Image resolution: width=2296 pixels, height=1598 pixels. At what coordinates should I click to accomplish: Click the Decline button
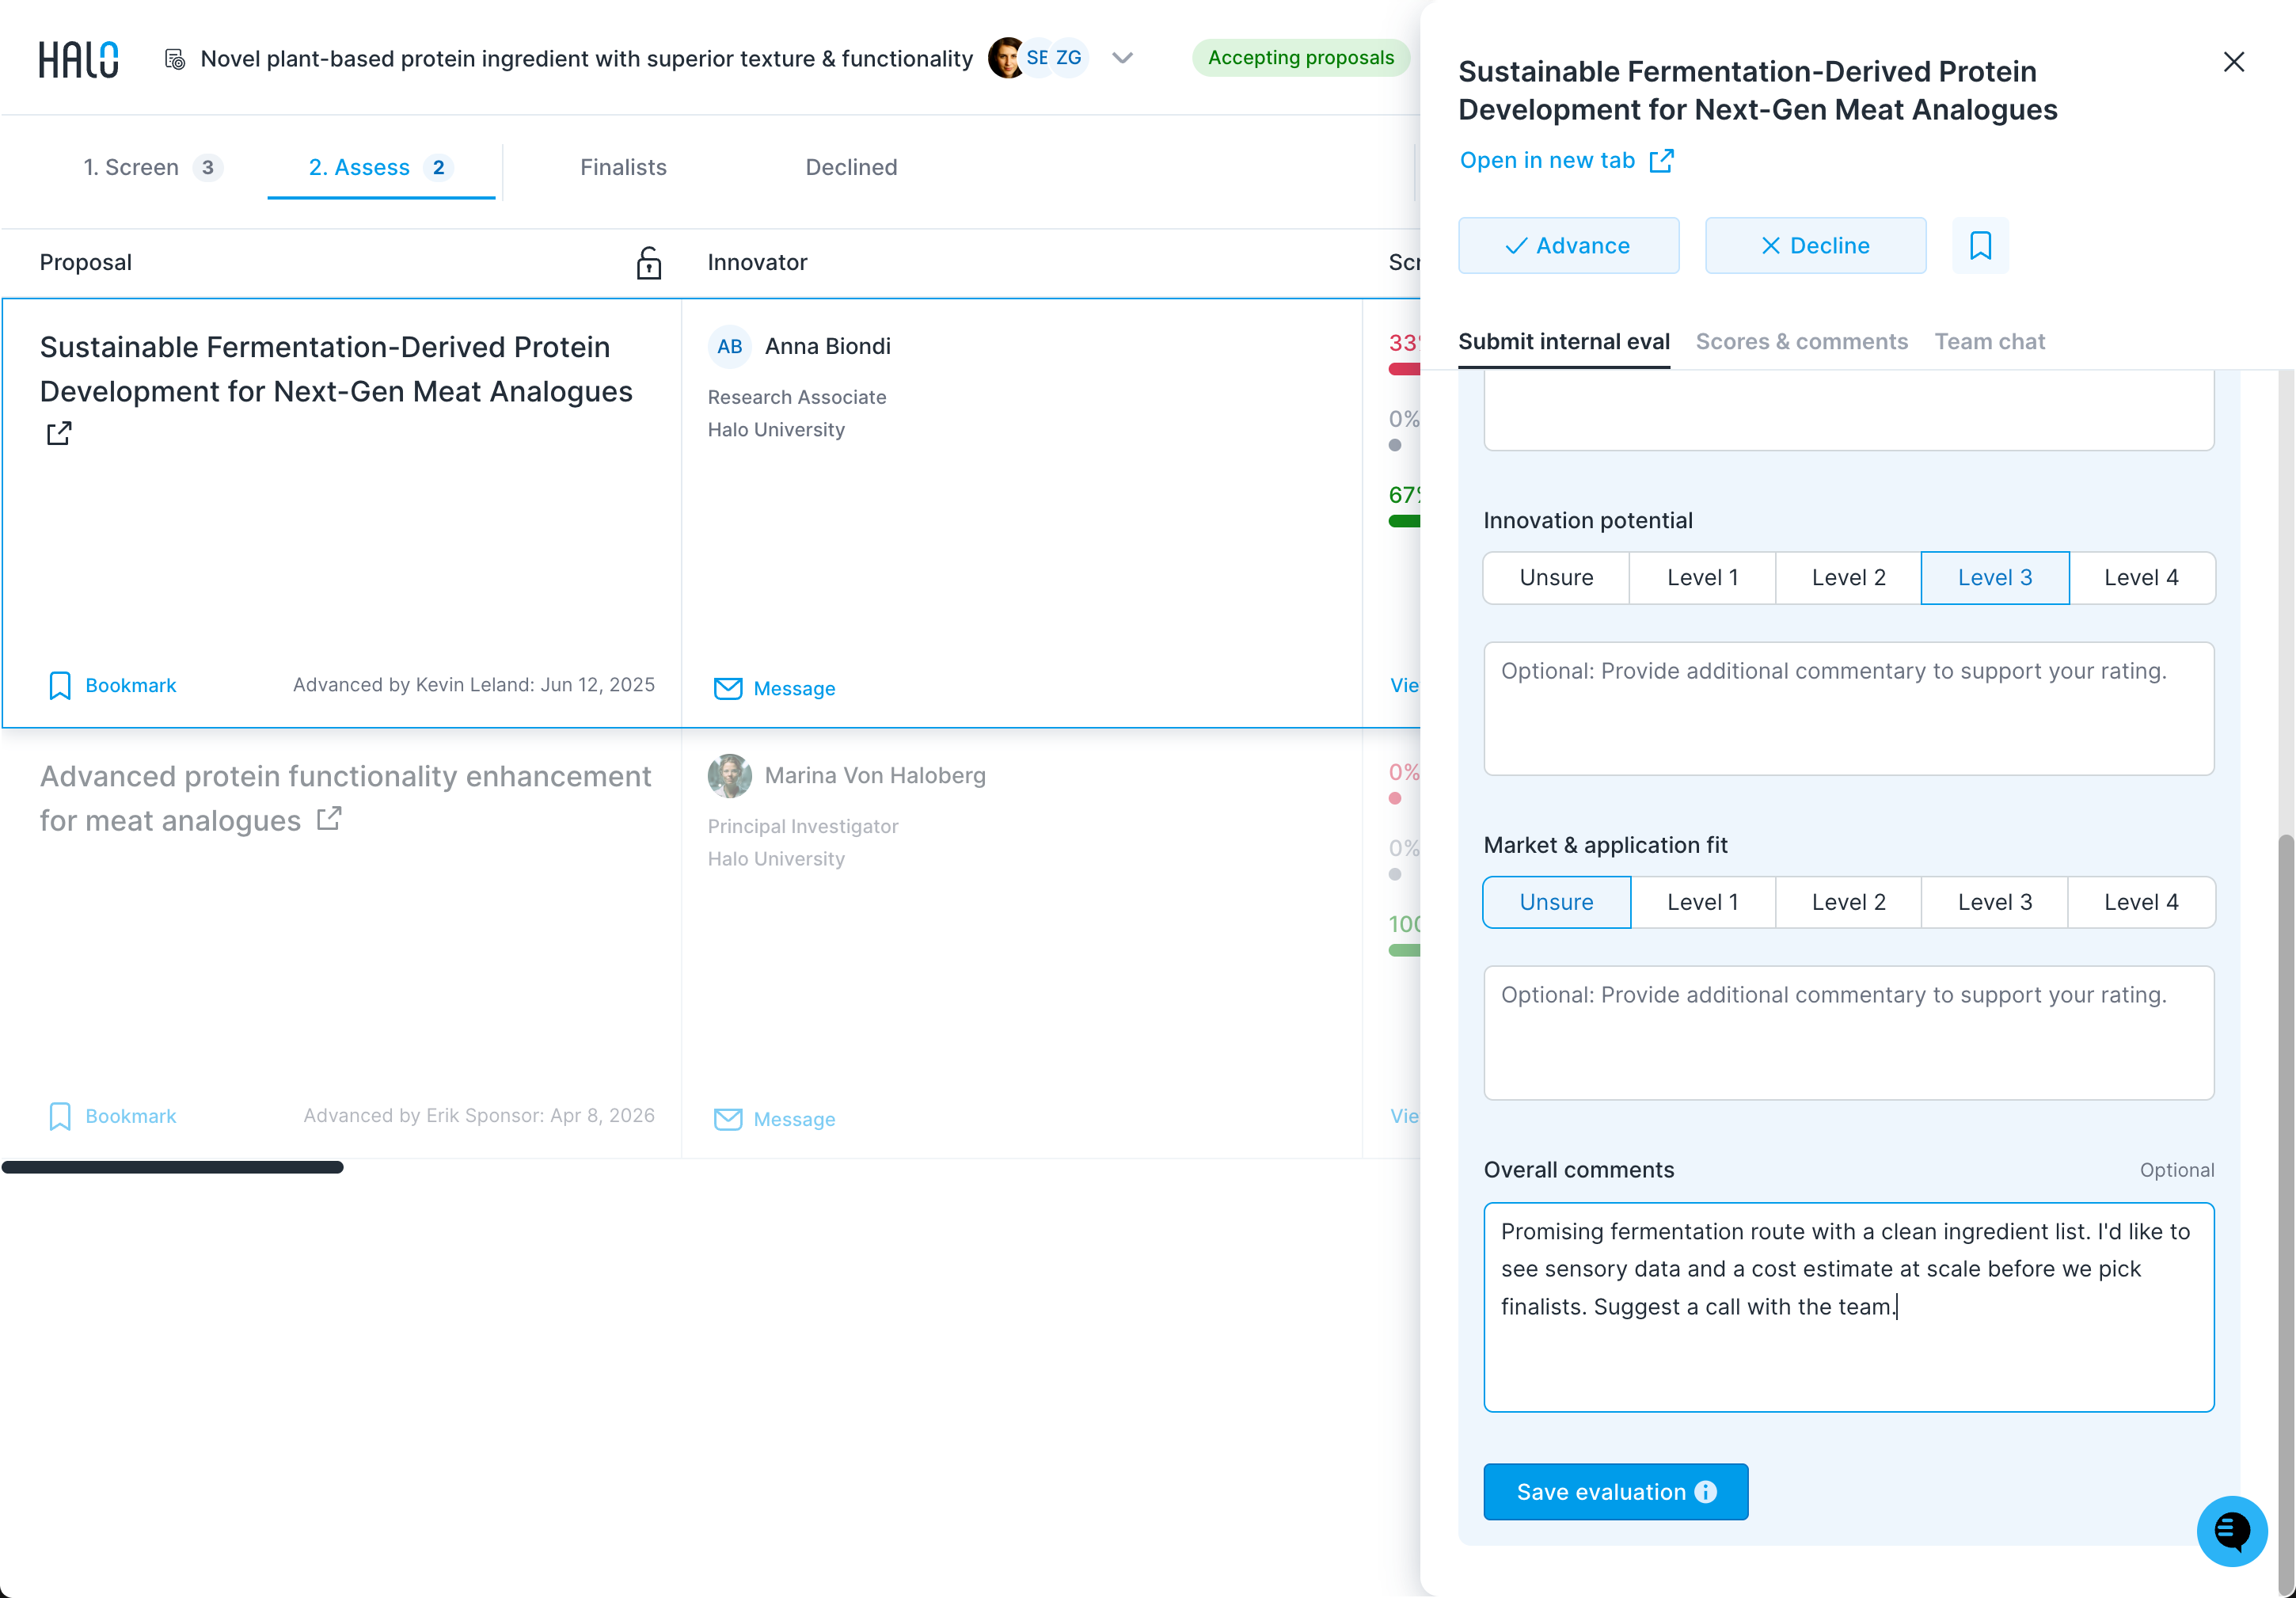click(1815, 245)
